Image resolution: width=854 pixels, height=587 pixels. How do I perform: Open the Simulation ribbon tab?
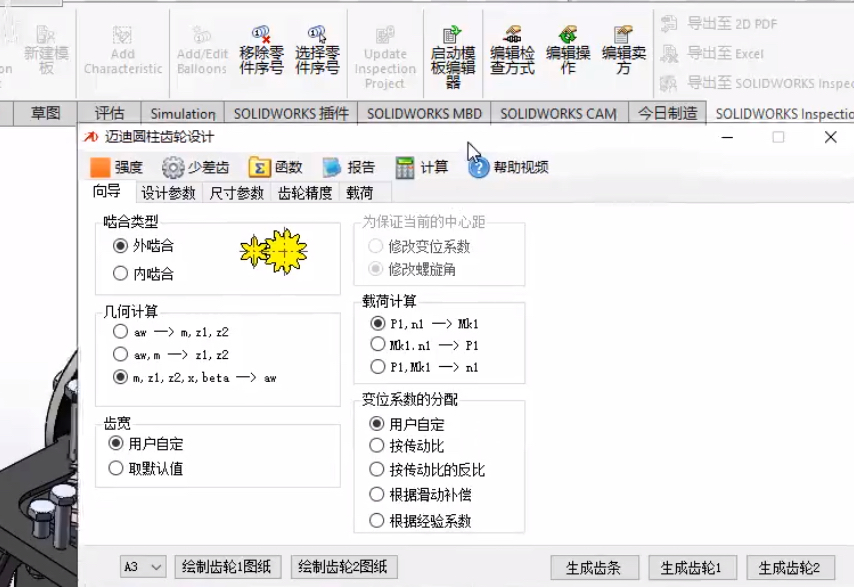[x=182, y=113]
